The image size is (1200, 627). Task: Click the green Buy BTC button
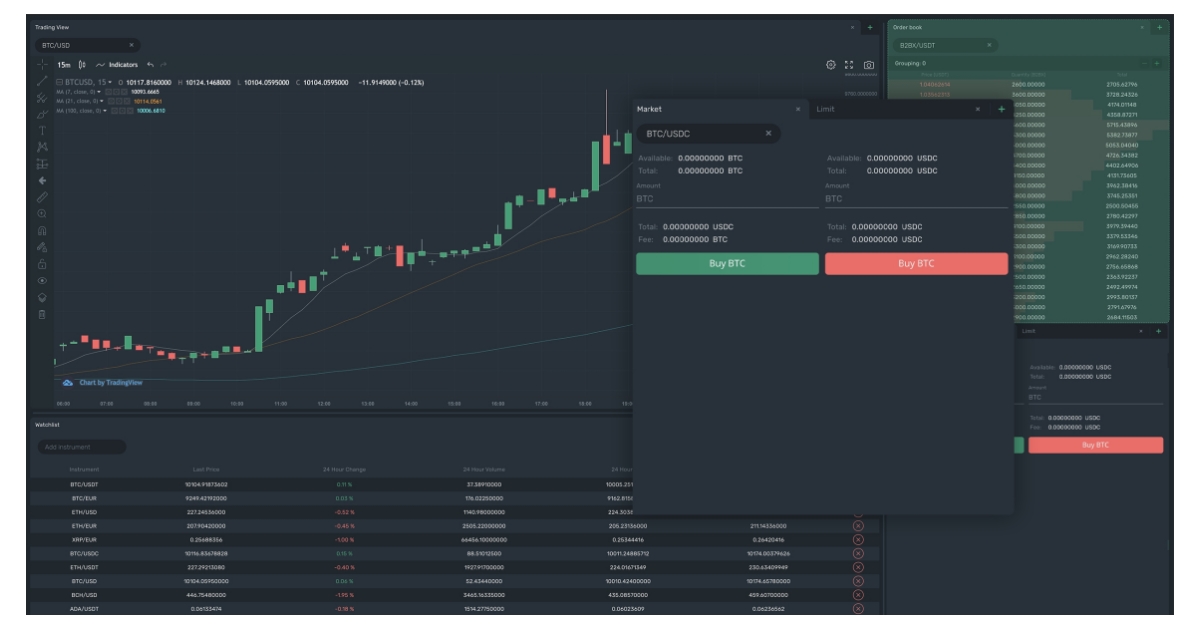coord(727,264)
